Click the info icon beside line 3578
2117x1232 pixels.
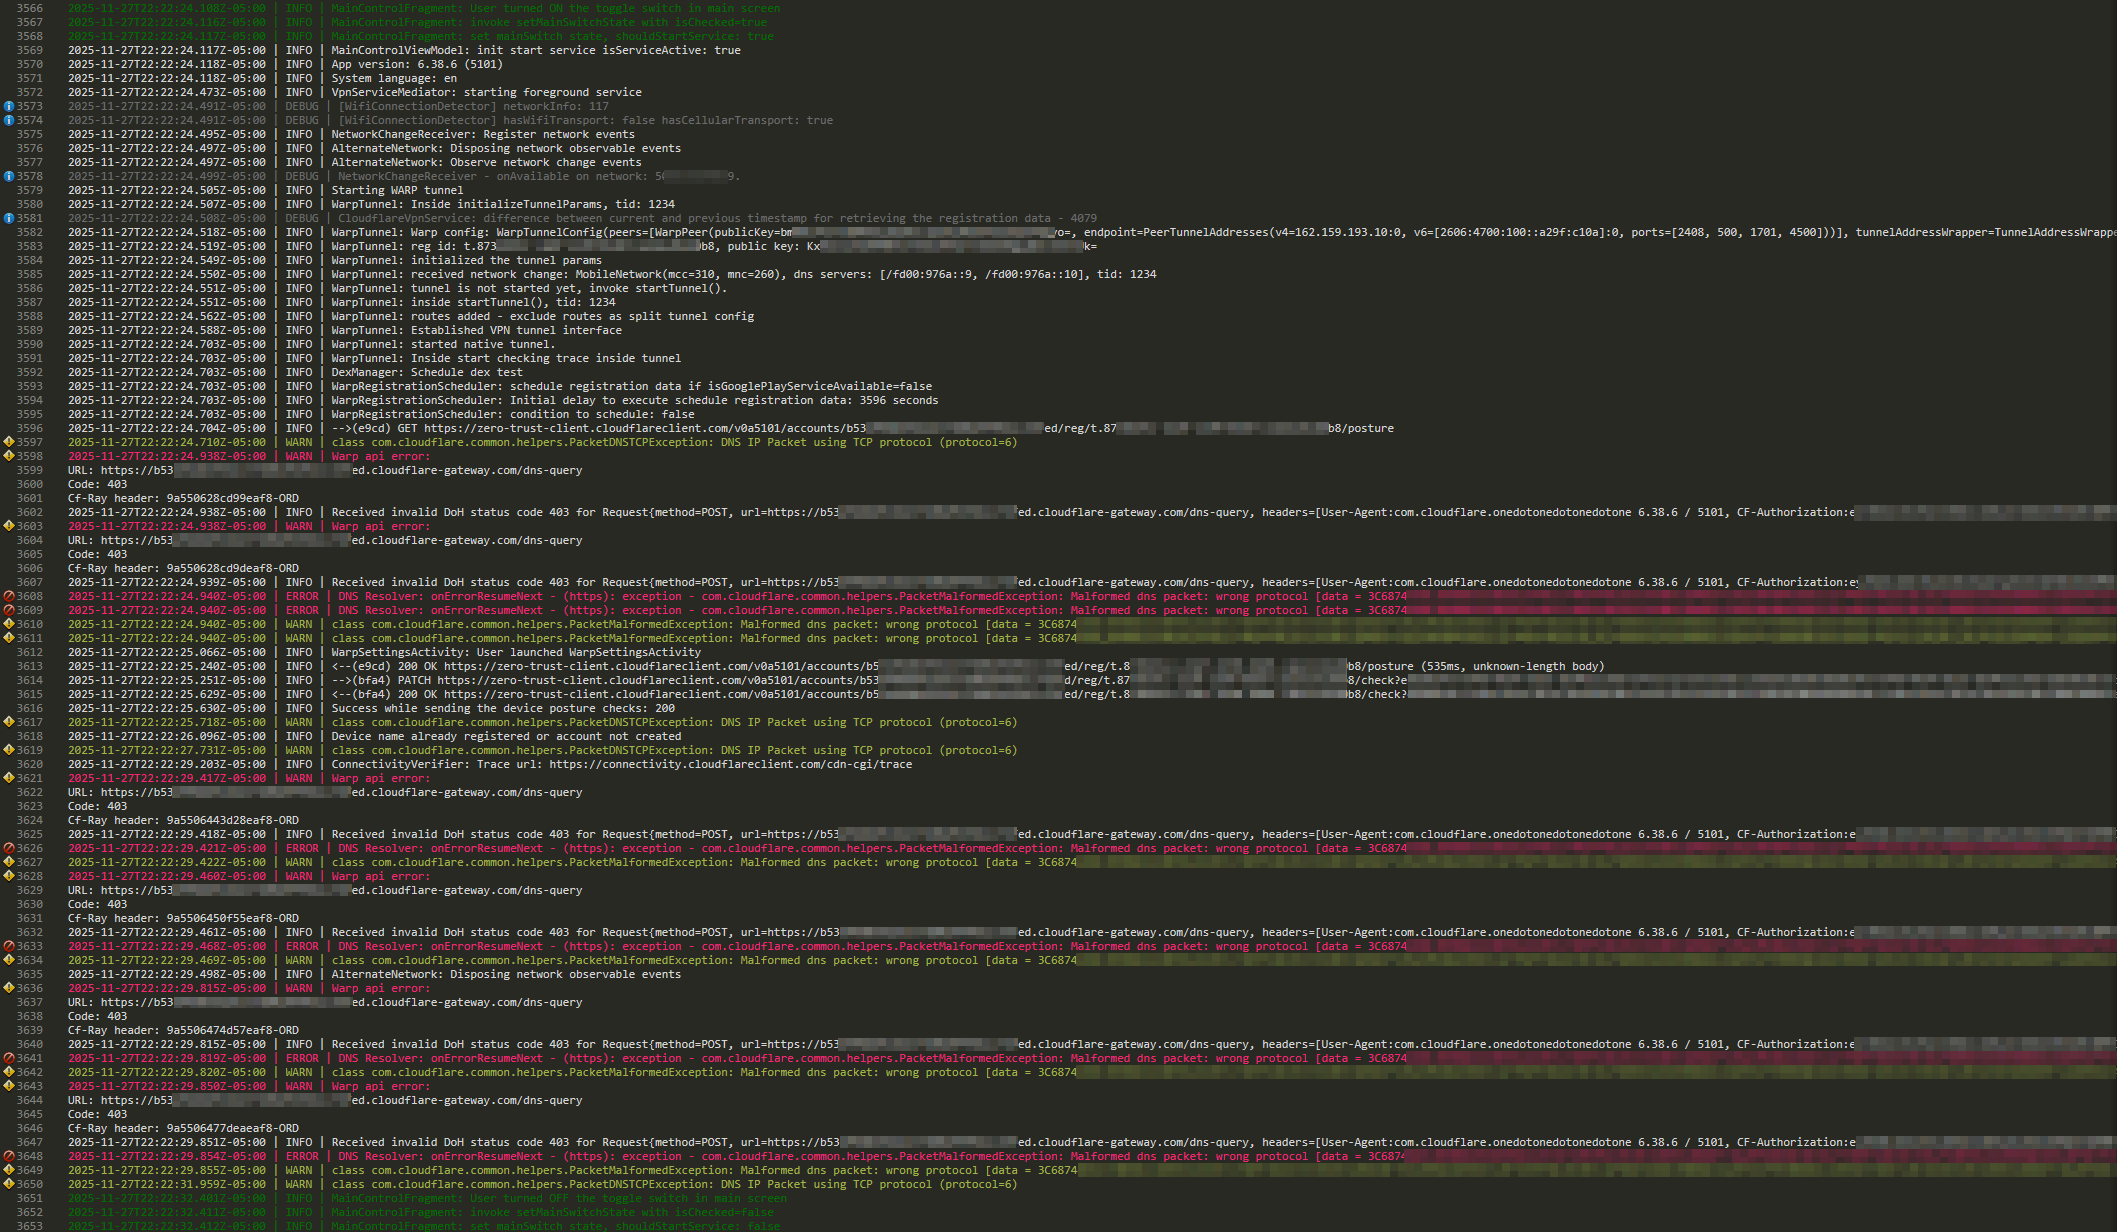[x=9, y=176]
